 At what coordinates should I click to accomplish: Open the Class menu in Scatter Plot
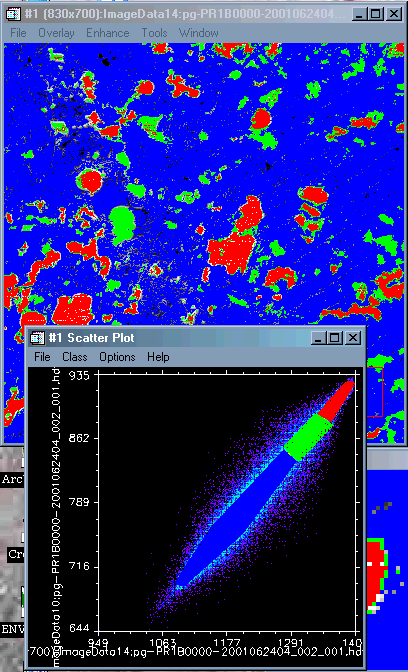[x=75, y=357]
